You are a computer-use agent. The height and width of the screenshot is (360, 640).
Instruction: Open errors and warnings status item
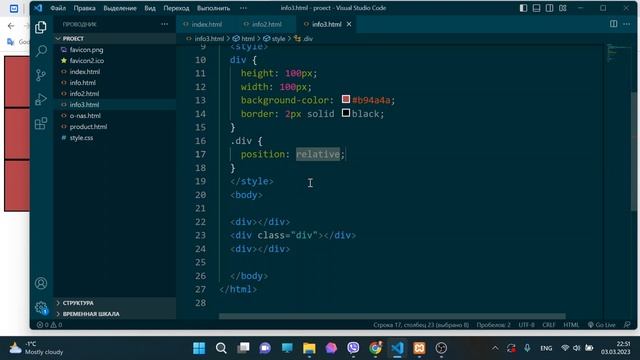[x=49, y=325]
